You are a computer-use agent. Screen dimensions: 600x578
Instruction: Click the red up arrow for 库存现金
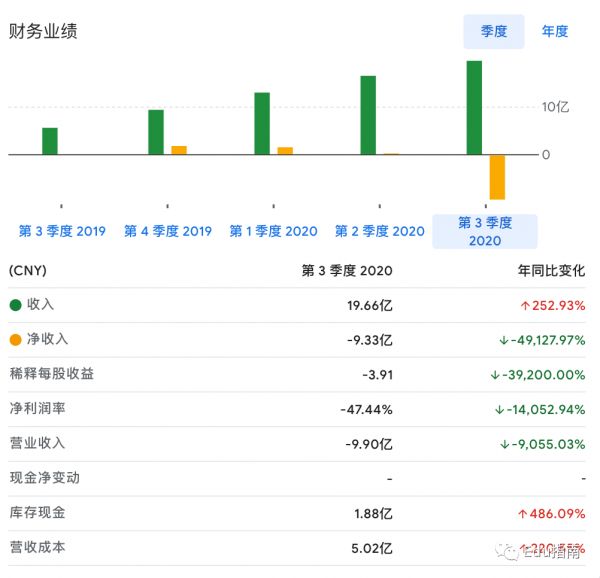point(522,513)
